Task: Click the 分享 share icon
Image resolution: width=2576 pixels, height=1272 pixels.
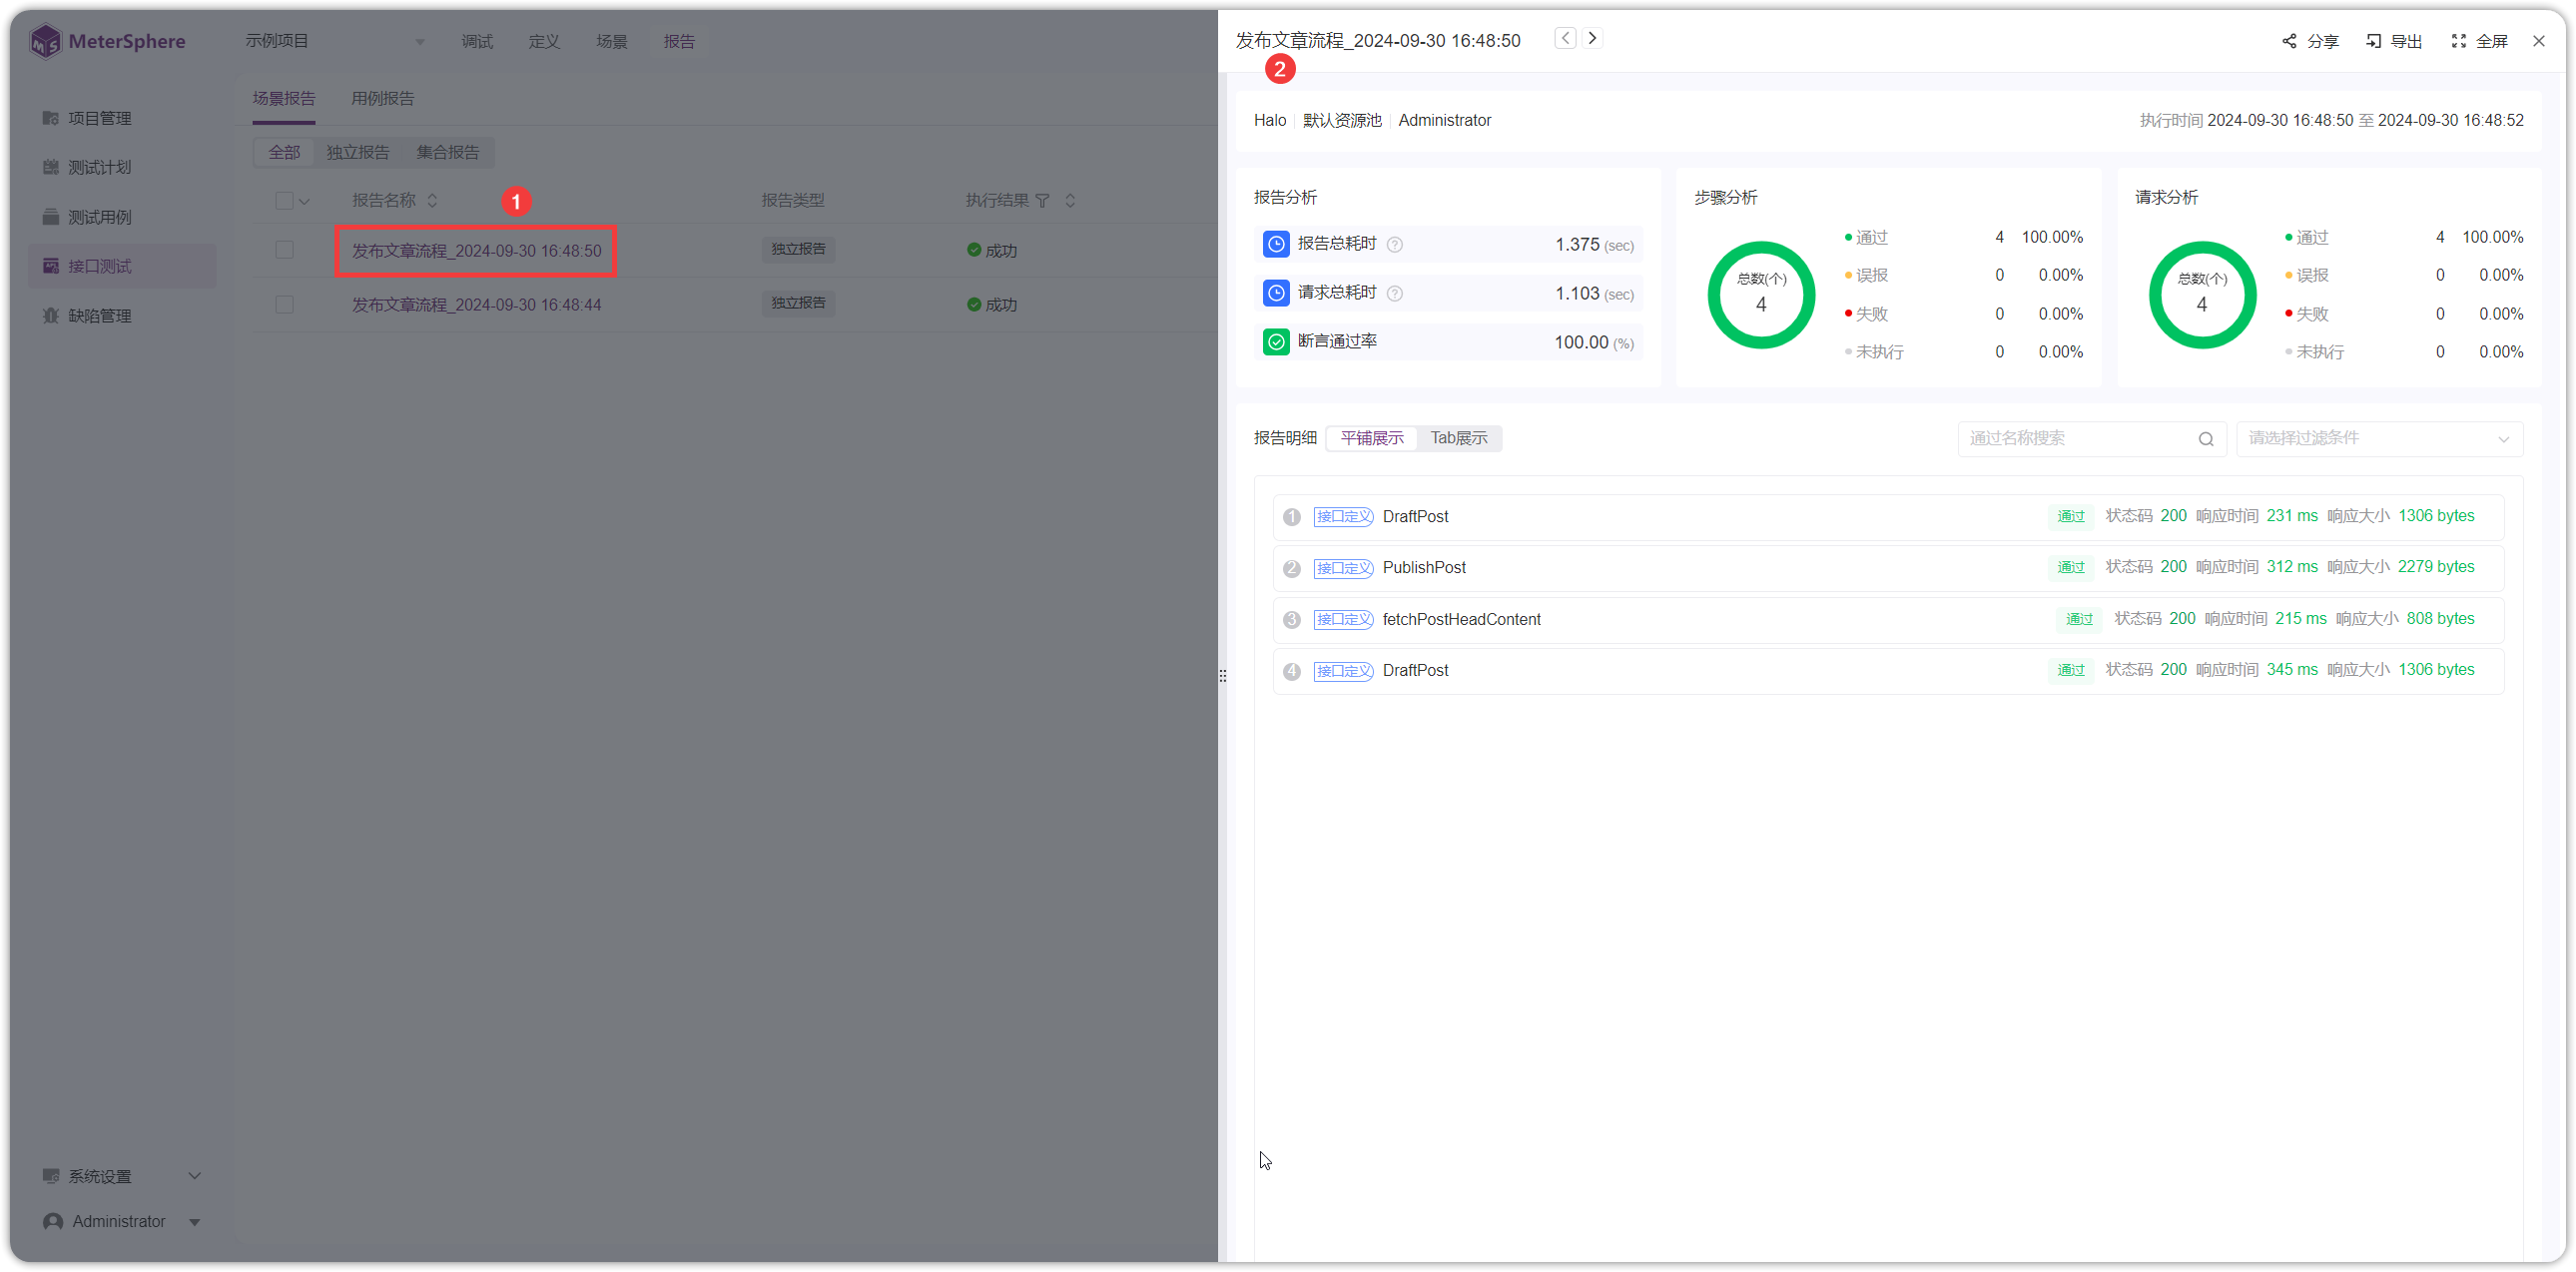Action: click(2289, 41)
